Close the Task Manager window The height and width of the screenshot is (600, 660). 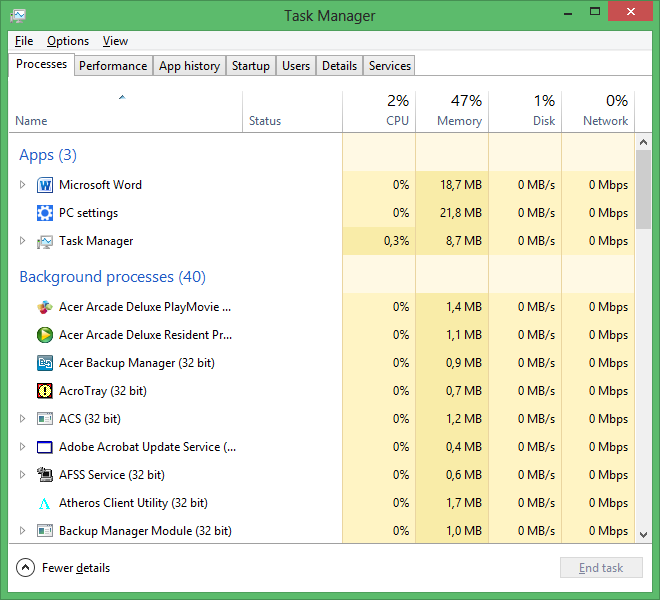pyautogui.click(x=631, y=12)
